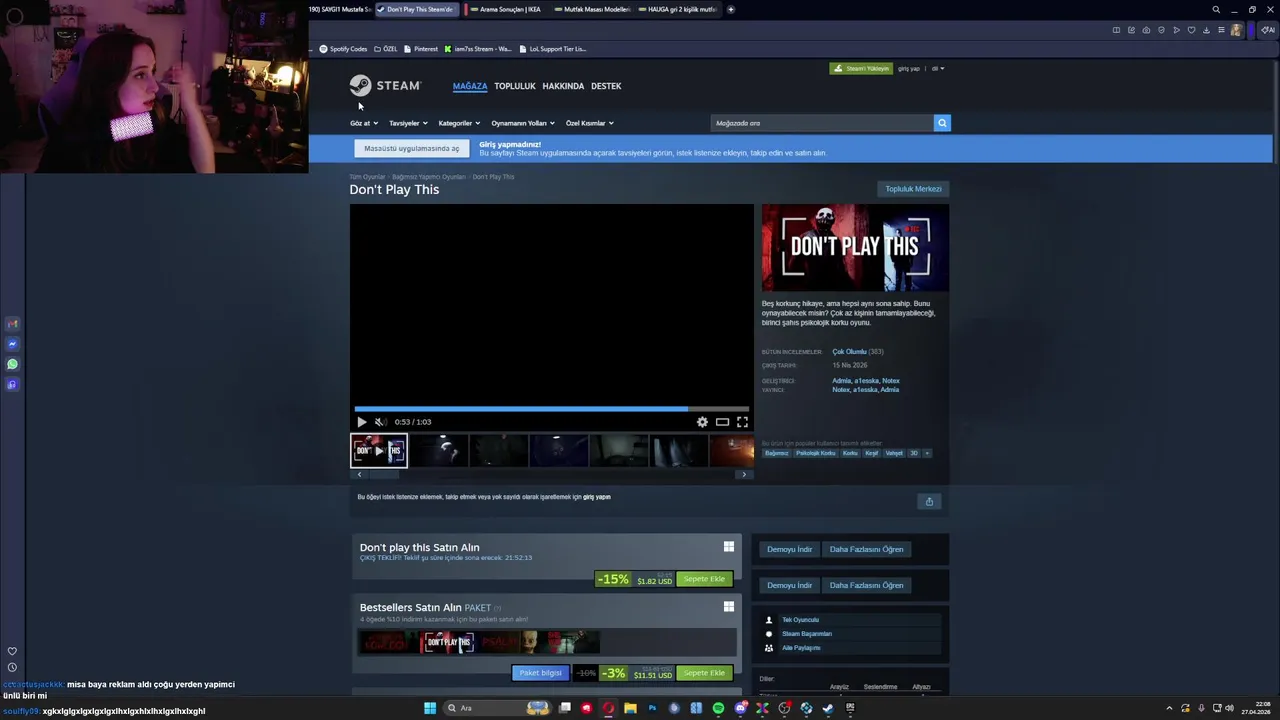Show the next media thumbnails with the right arrow
Screen dimensions: 1280x720
[x=743, y=474]
